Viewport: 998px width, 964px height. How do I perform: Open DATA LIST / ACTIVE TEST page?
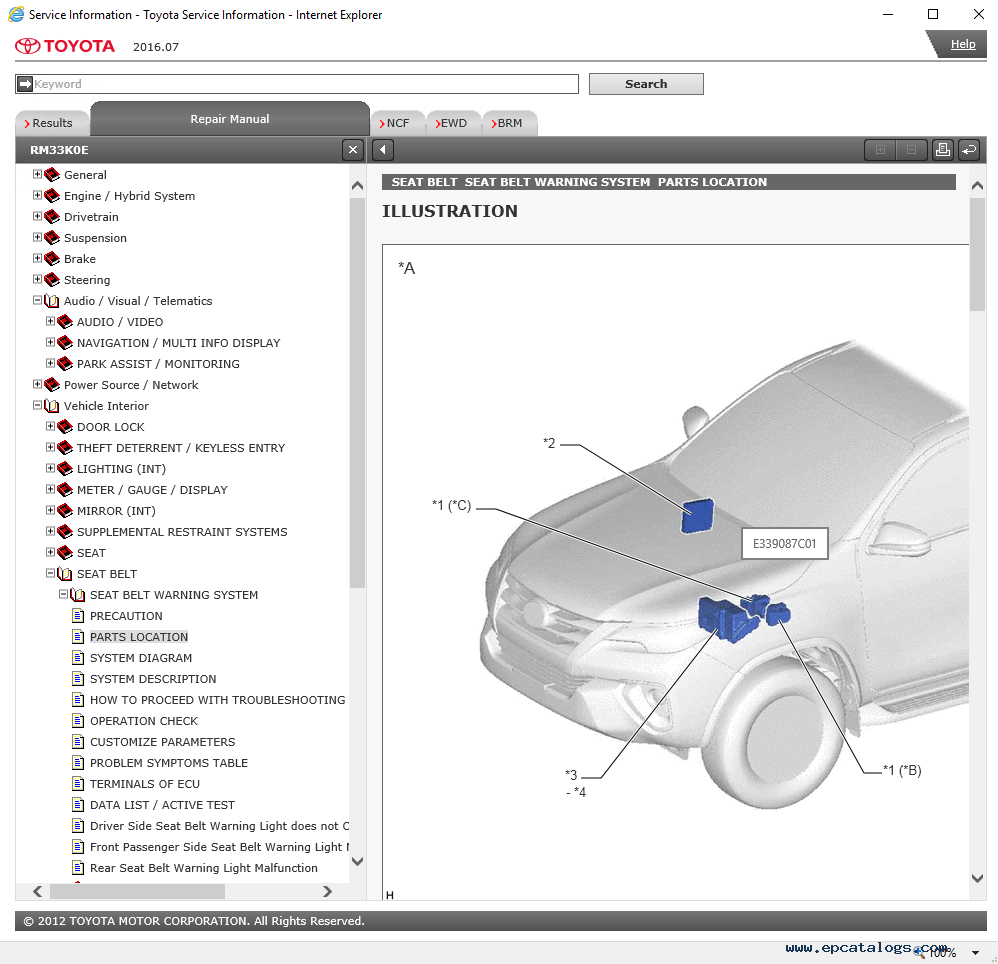[162, 804]
